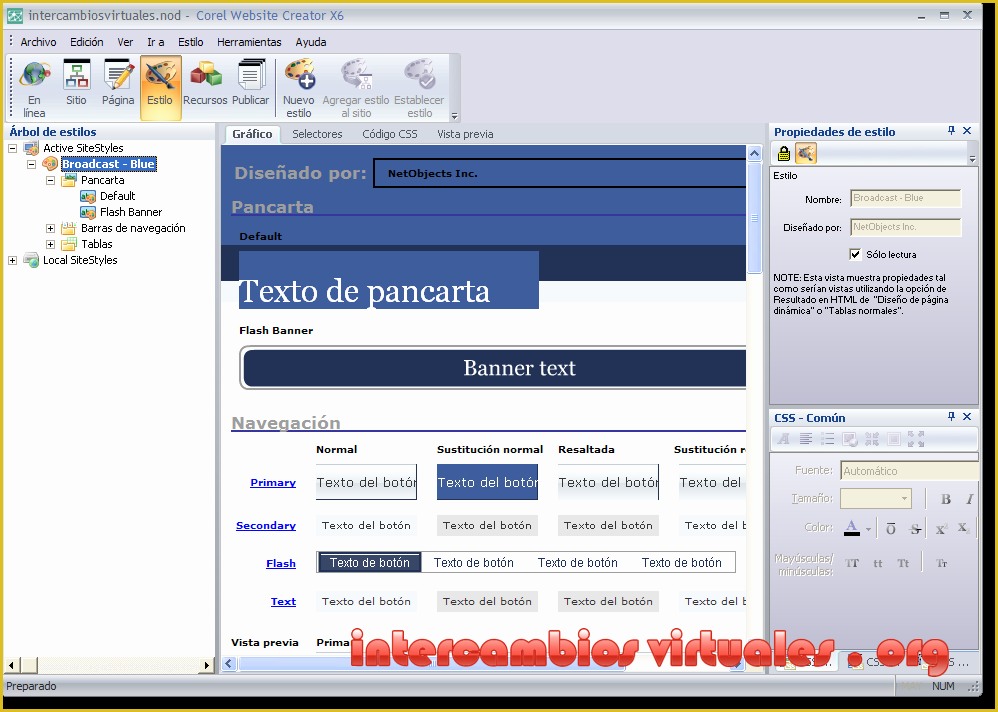Collapse Active SiteStyles node

(x=12, y=148)
